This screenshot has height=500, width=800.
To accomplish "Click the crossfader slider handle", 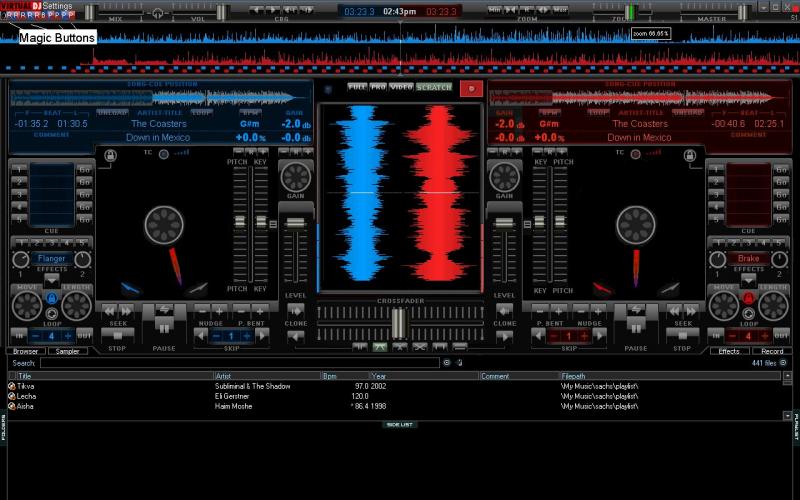I will click(x=399, y=322).
